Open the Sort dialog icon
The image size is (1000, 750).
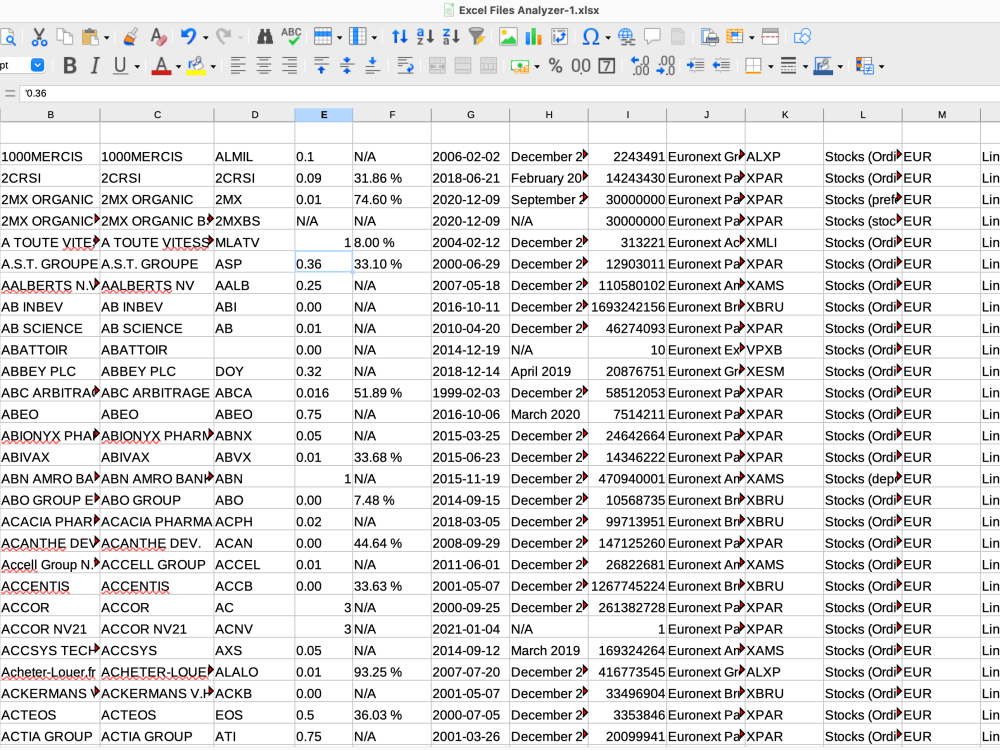click(x=400, y=37)
